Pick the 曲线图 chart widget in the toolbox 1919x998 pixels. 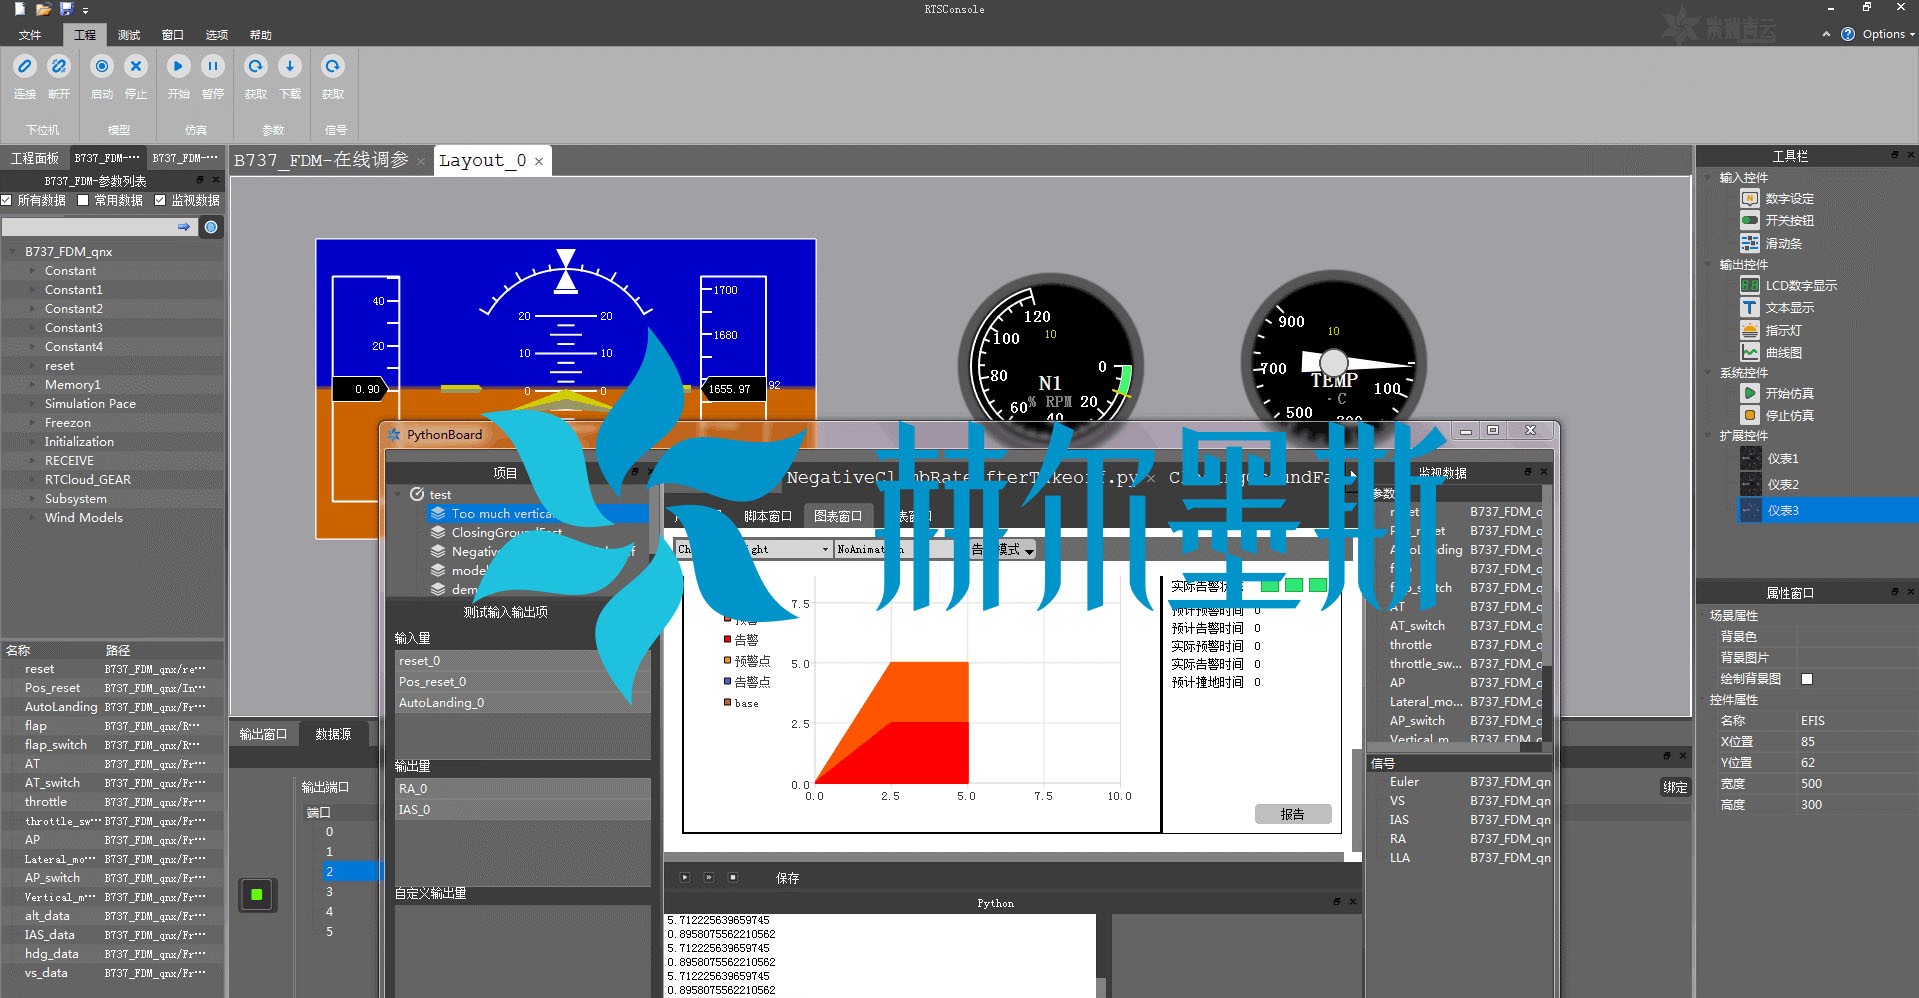[1750, 353]
